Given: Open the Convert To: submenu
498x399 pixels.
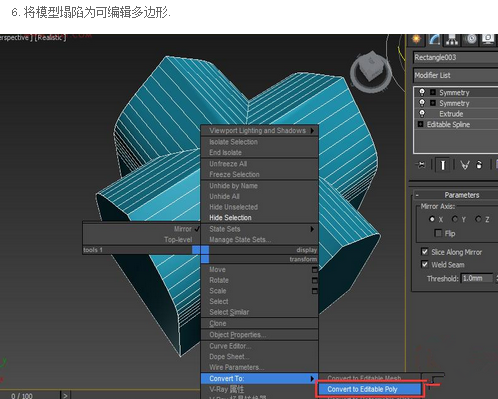Looking at the screenshot, I should 259,378.
